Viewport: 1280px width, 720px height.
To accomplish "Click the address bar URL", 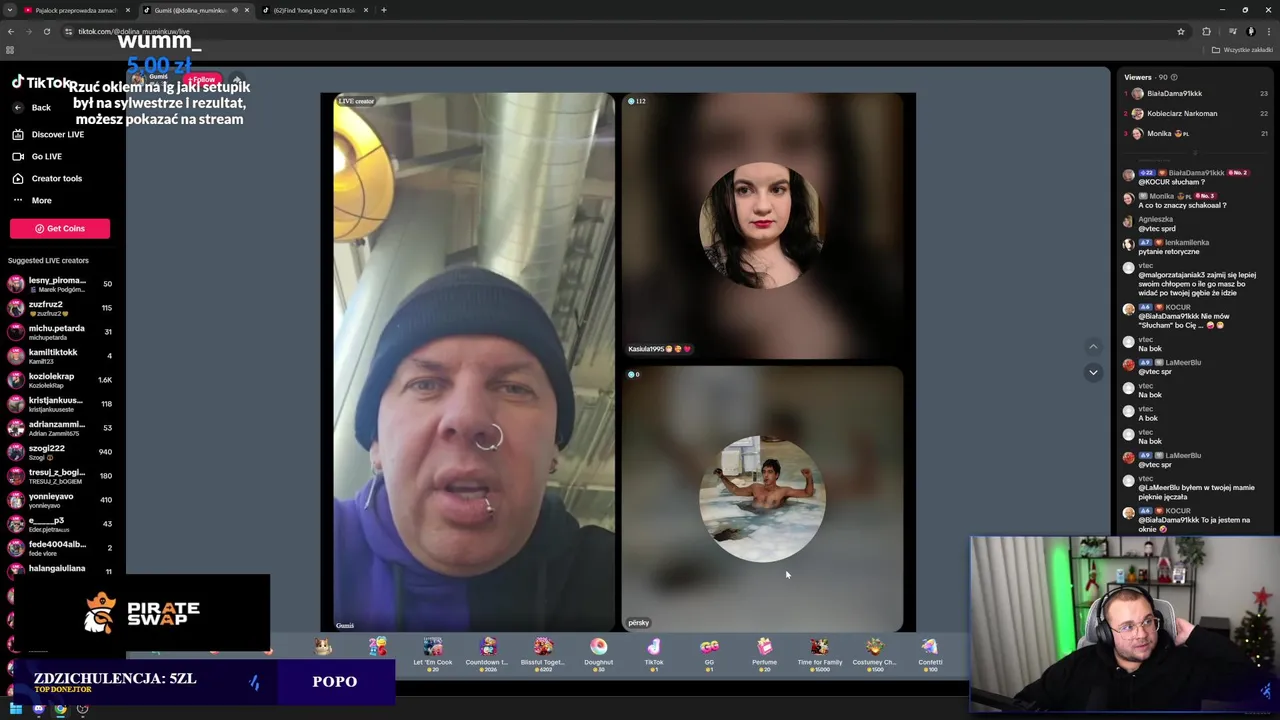I will coord(133,31).
